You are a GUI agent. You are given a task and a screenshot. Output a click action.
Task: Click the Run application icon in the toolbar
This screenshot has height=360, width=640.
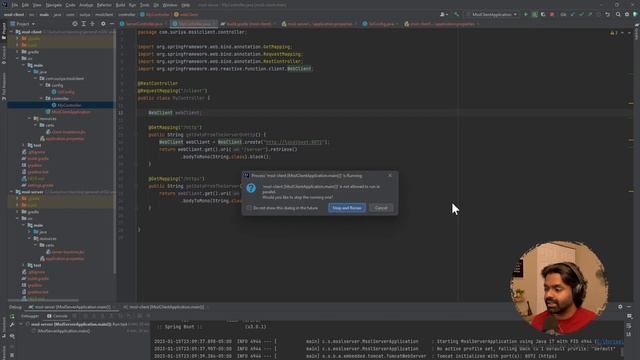[526, 14]
